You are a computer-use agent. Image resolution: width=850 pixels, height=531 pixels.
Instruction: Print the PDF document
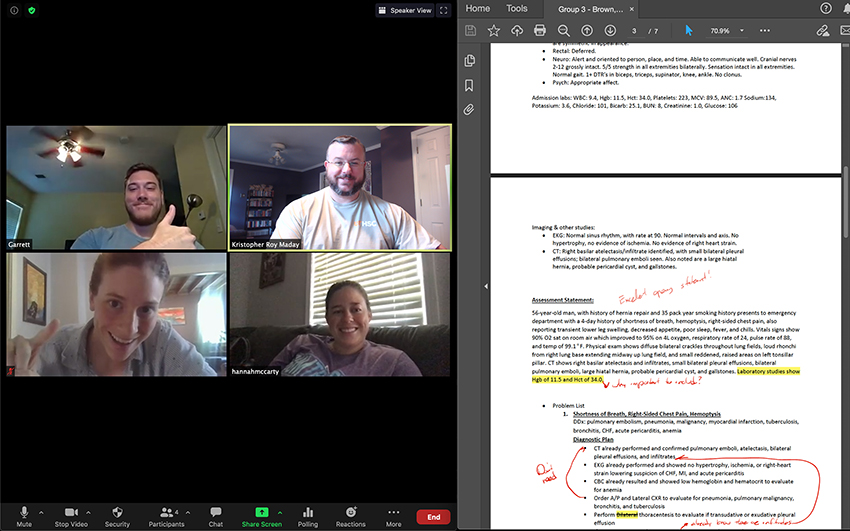540,30
